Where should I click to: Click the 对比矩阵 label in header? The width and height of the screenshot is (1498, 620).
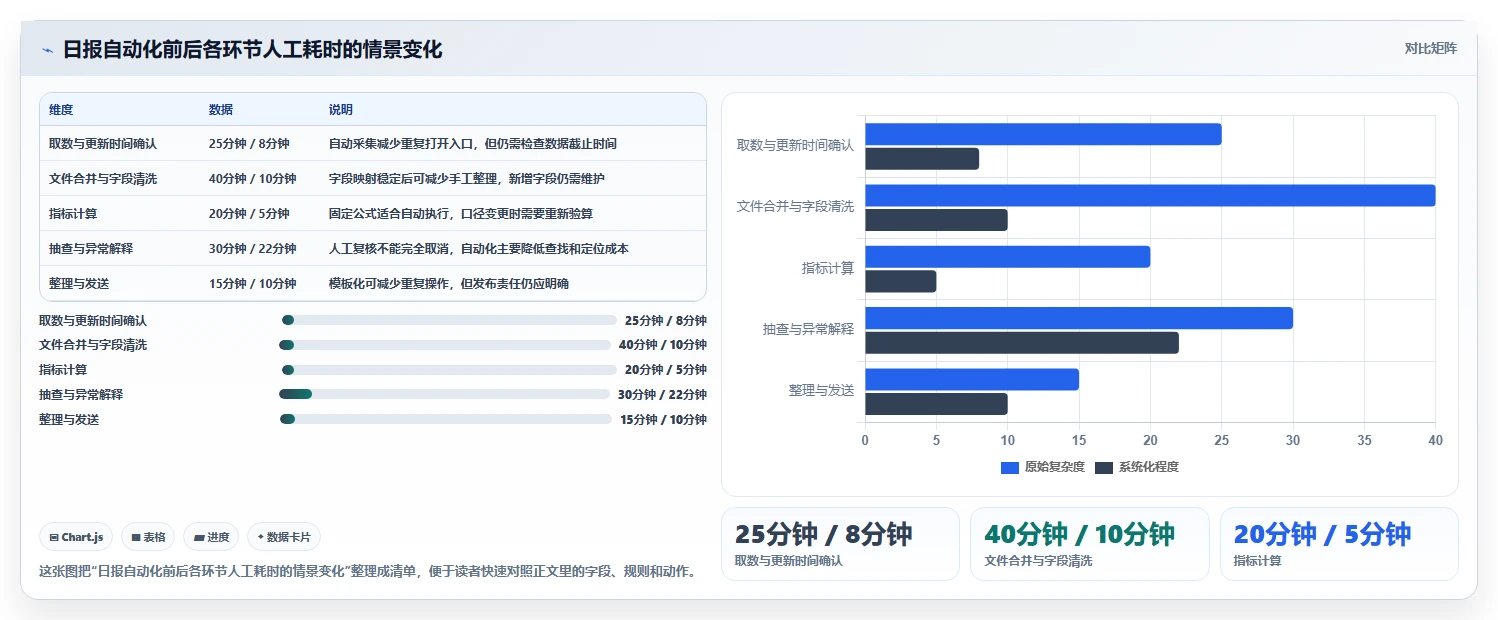pos(1431,48)
